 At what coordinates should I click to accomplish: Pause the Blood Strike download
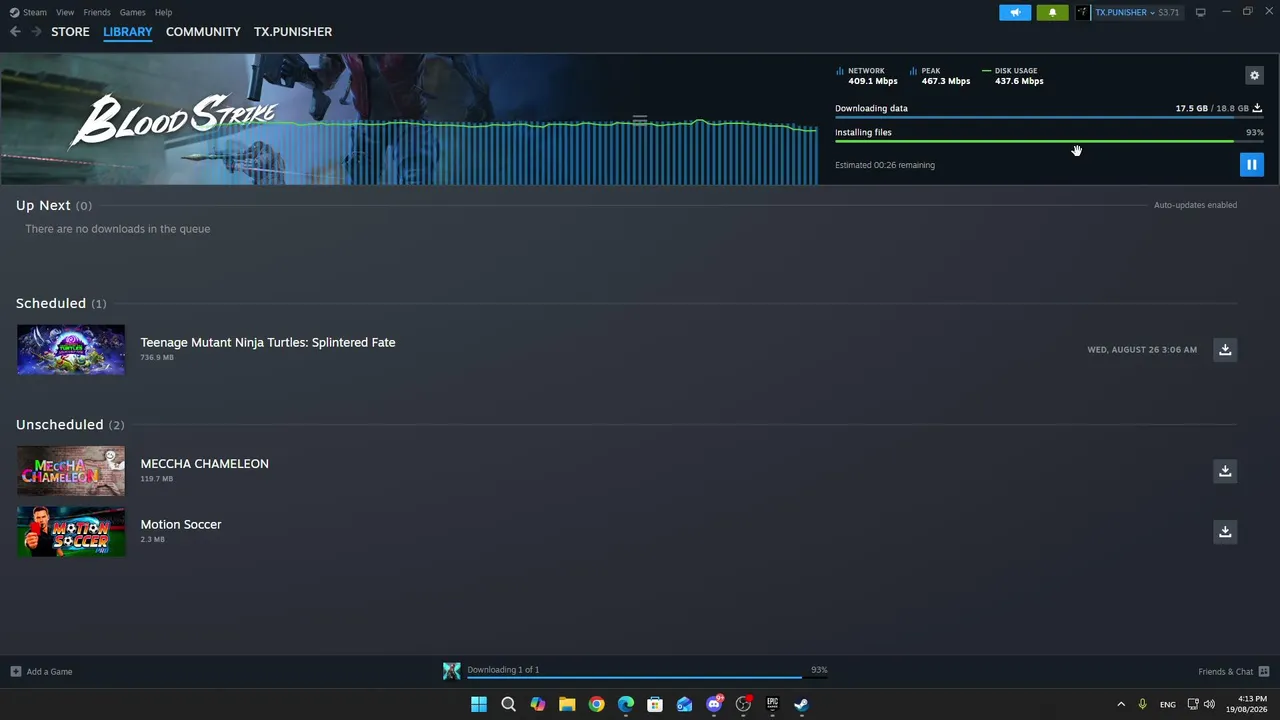coord(1251,165)
